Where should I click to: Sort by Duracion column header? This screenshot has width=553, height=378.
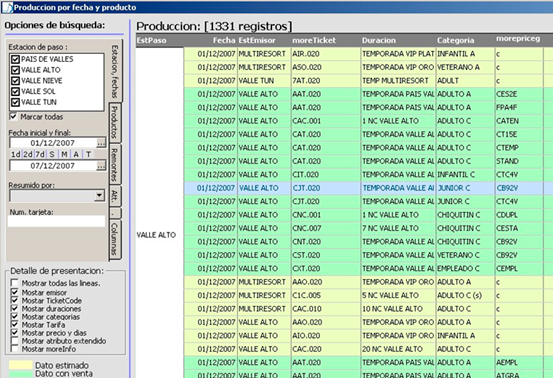click(x=398, y=40)
